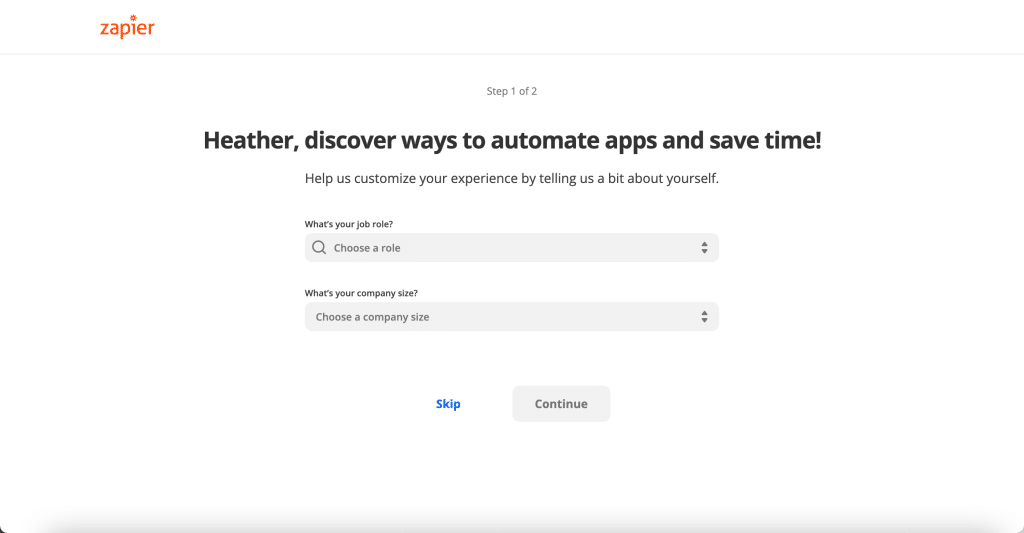Click the "Help us customize your experience" subtitle

point(511,178)
